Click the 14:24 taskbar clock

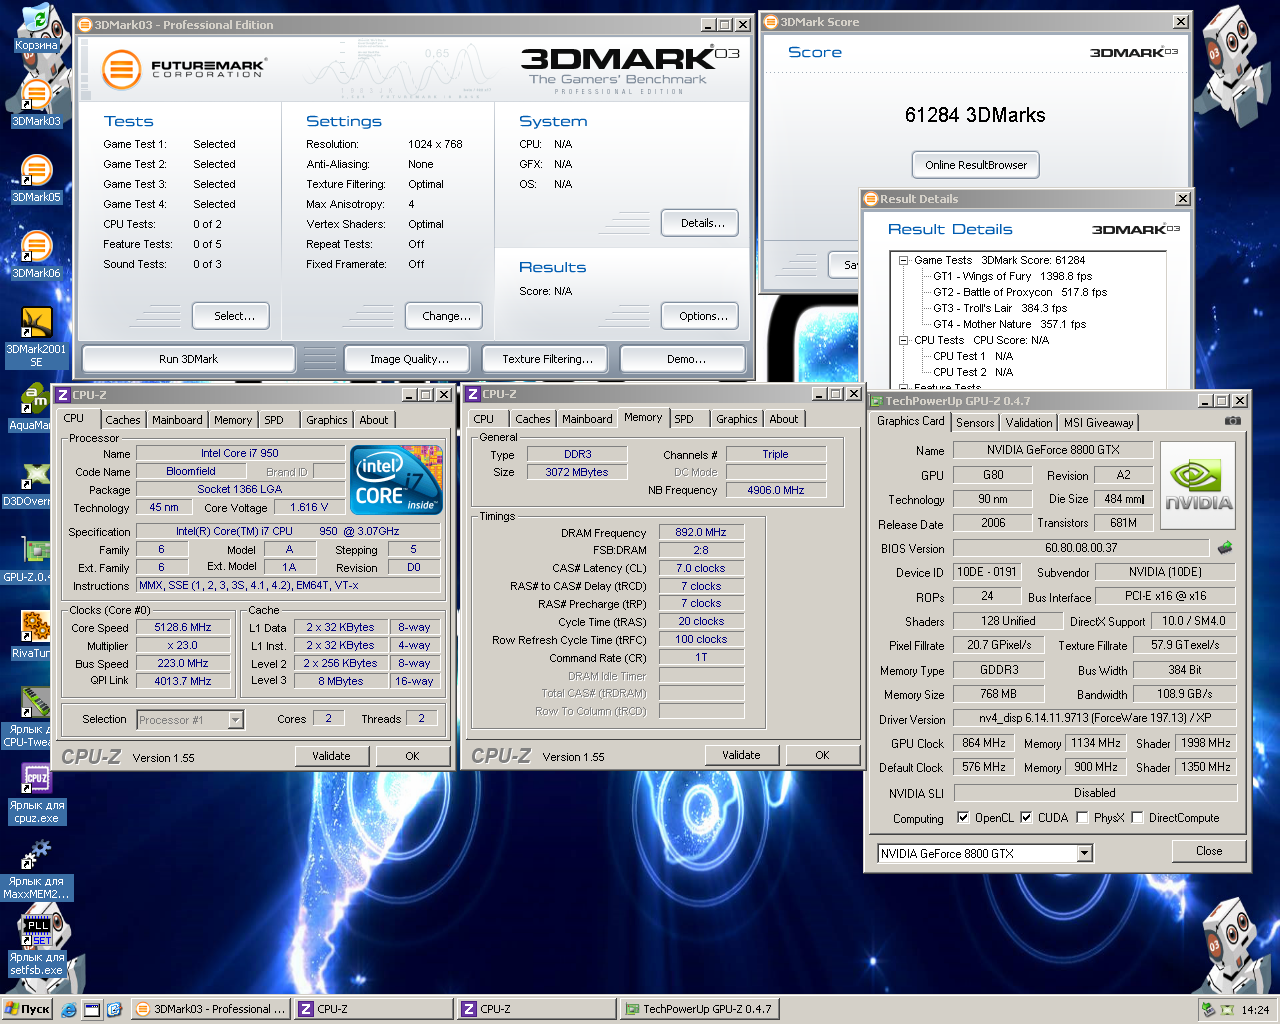pyautogui.click(x=1255, y=1010)
